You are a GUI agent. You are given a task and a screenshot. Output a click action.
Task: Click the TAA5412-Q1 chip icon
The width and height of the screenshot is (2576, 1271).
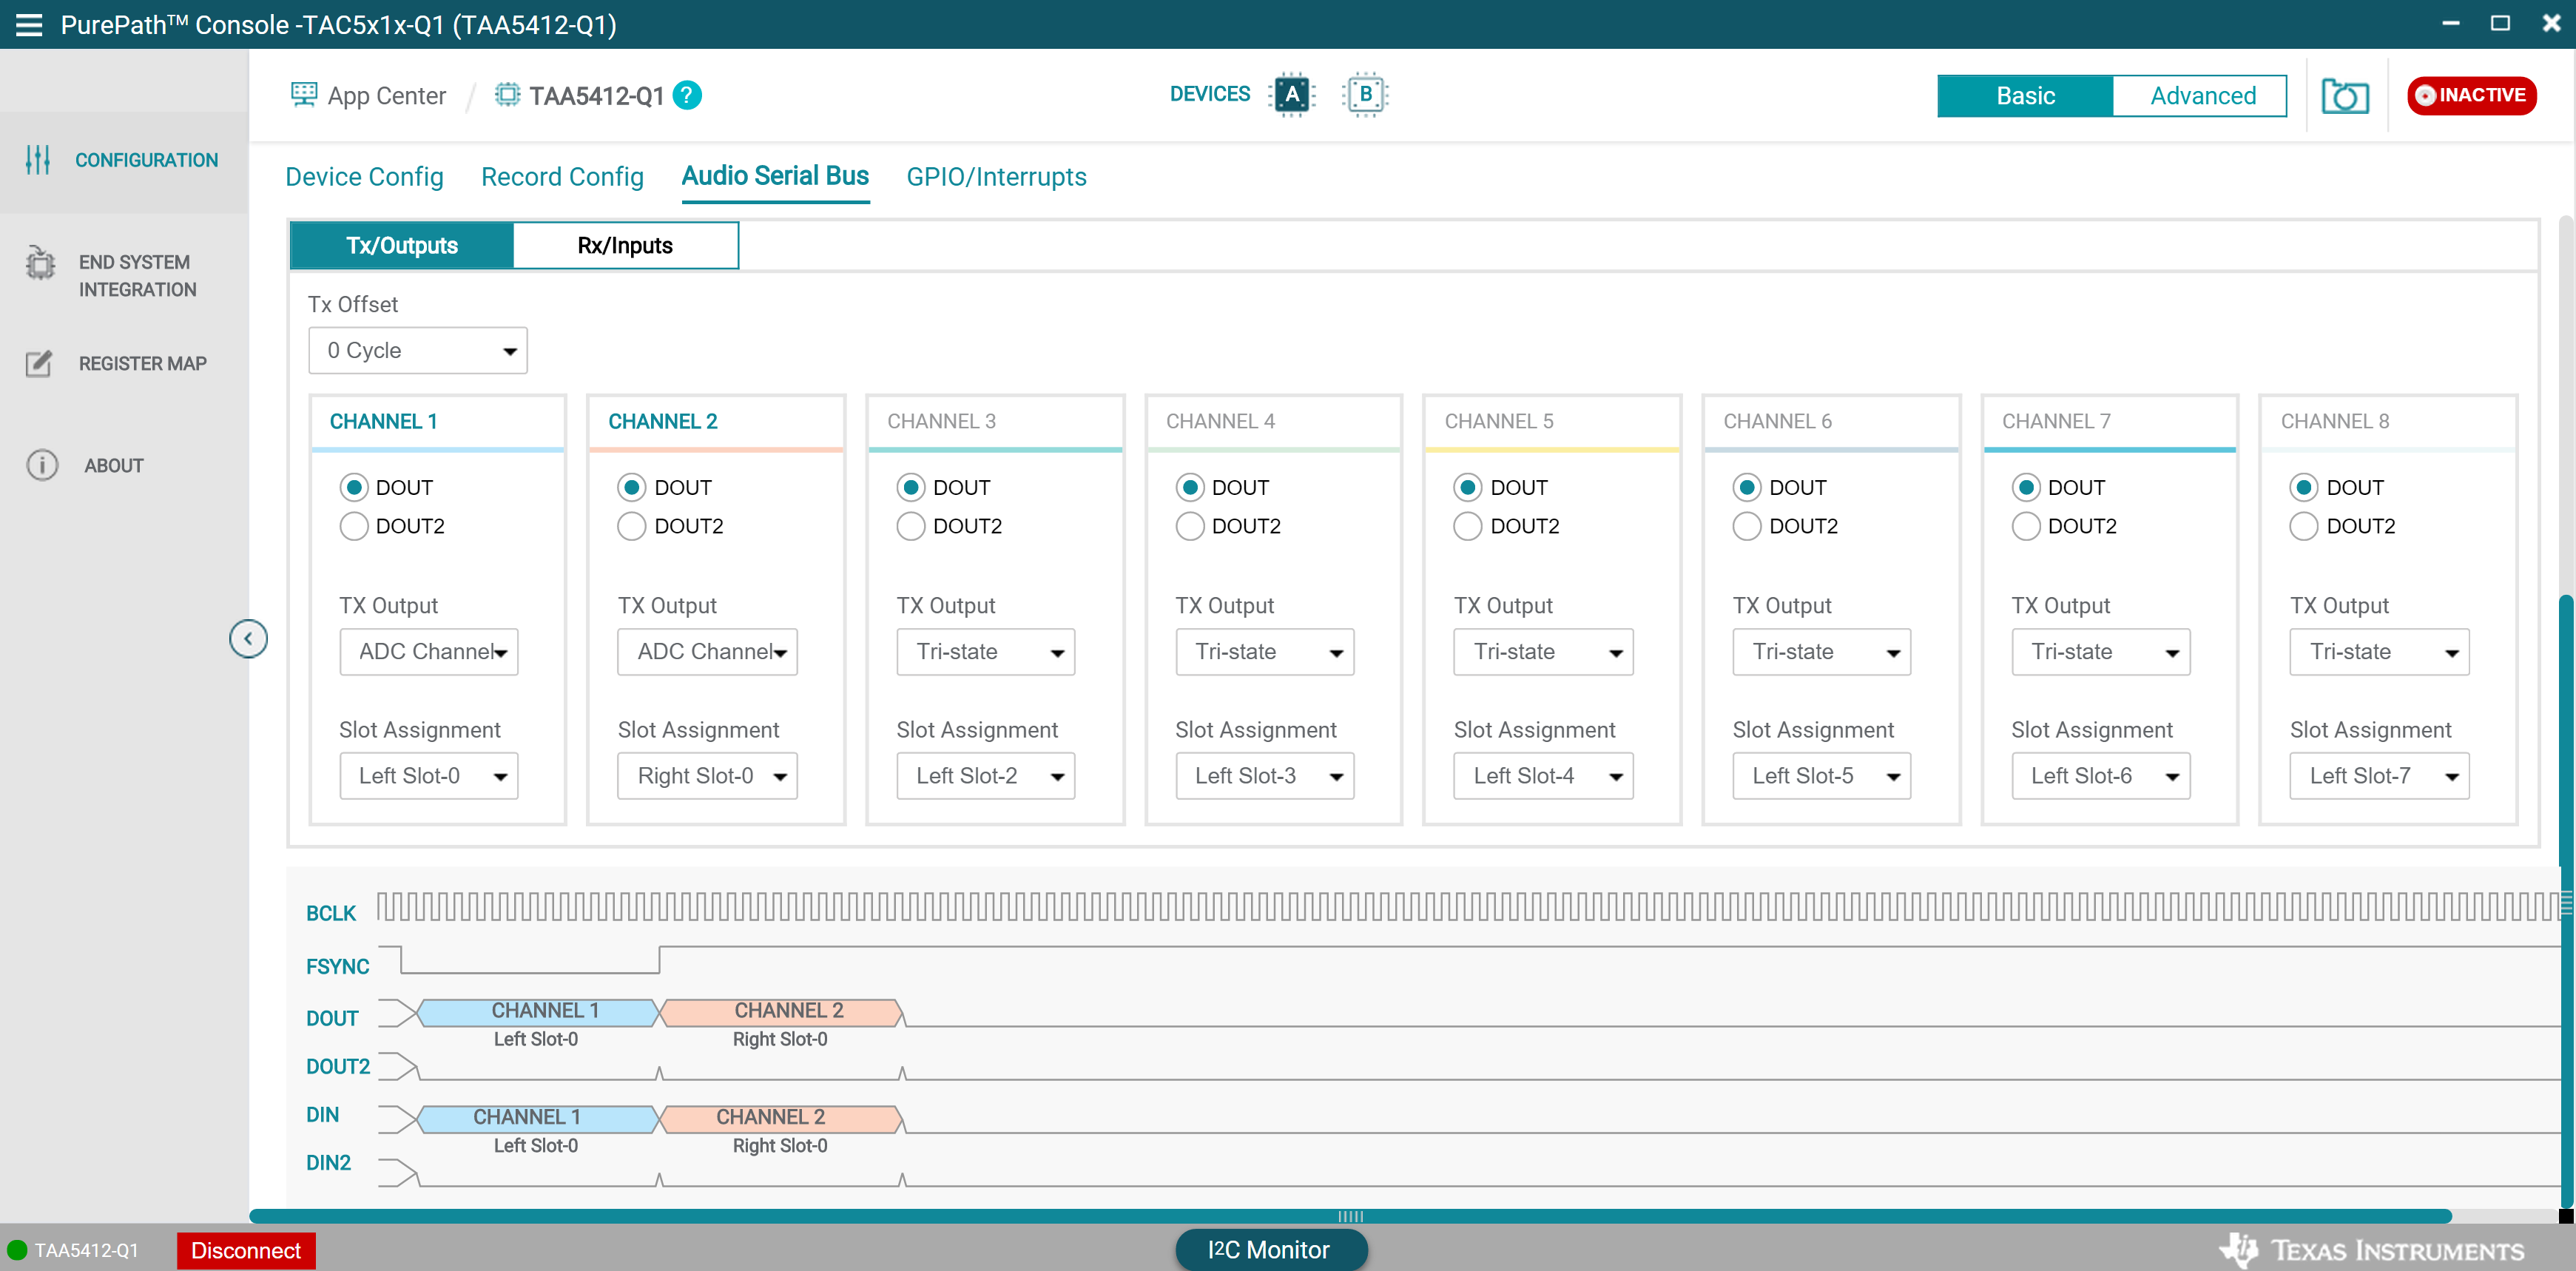(508, 95)
